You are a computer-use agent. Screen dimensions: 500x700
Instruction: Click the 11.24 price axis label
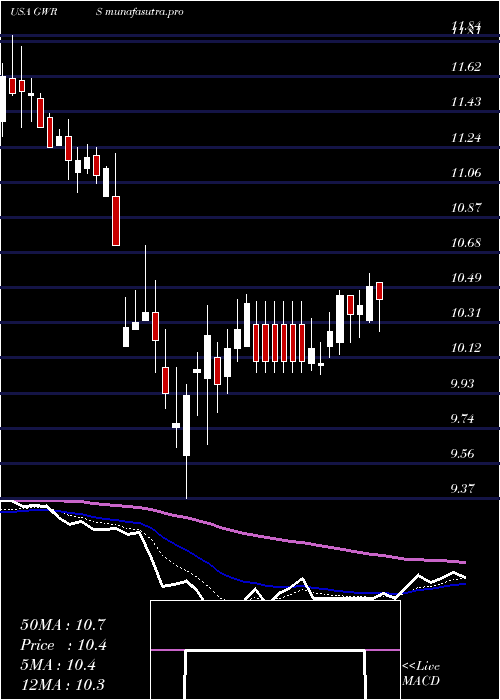tap(466, 138)
